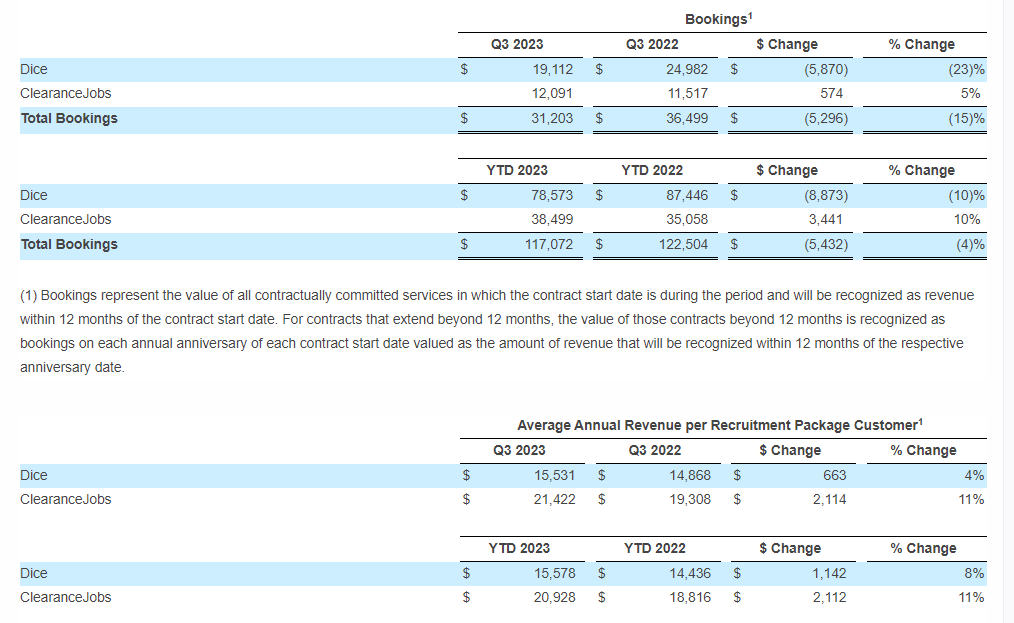
Task: Click the ClearanceJobs value 11,517
Action: click(x=688, y=93)
